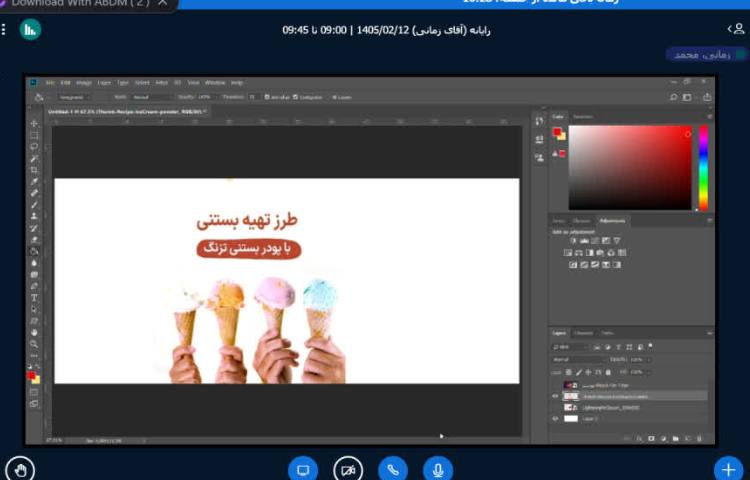This screenshot has width=750, height=480.
Task: Add a Levels adjustment
Action: 584,240
